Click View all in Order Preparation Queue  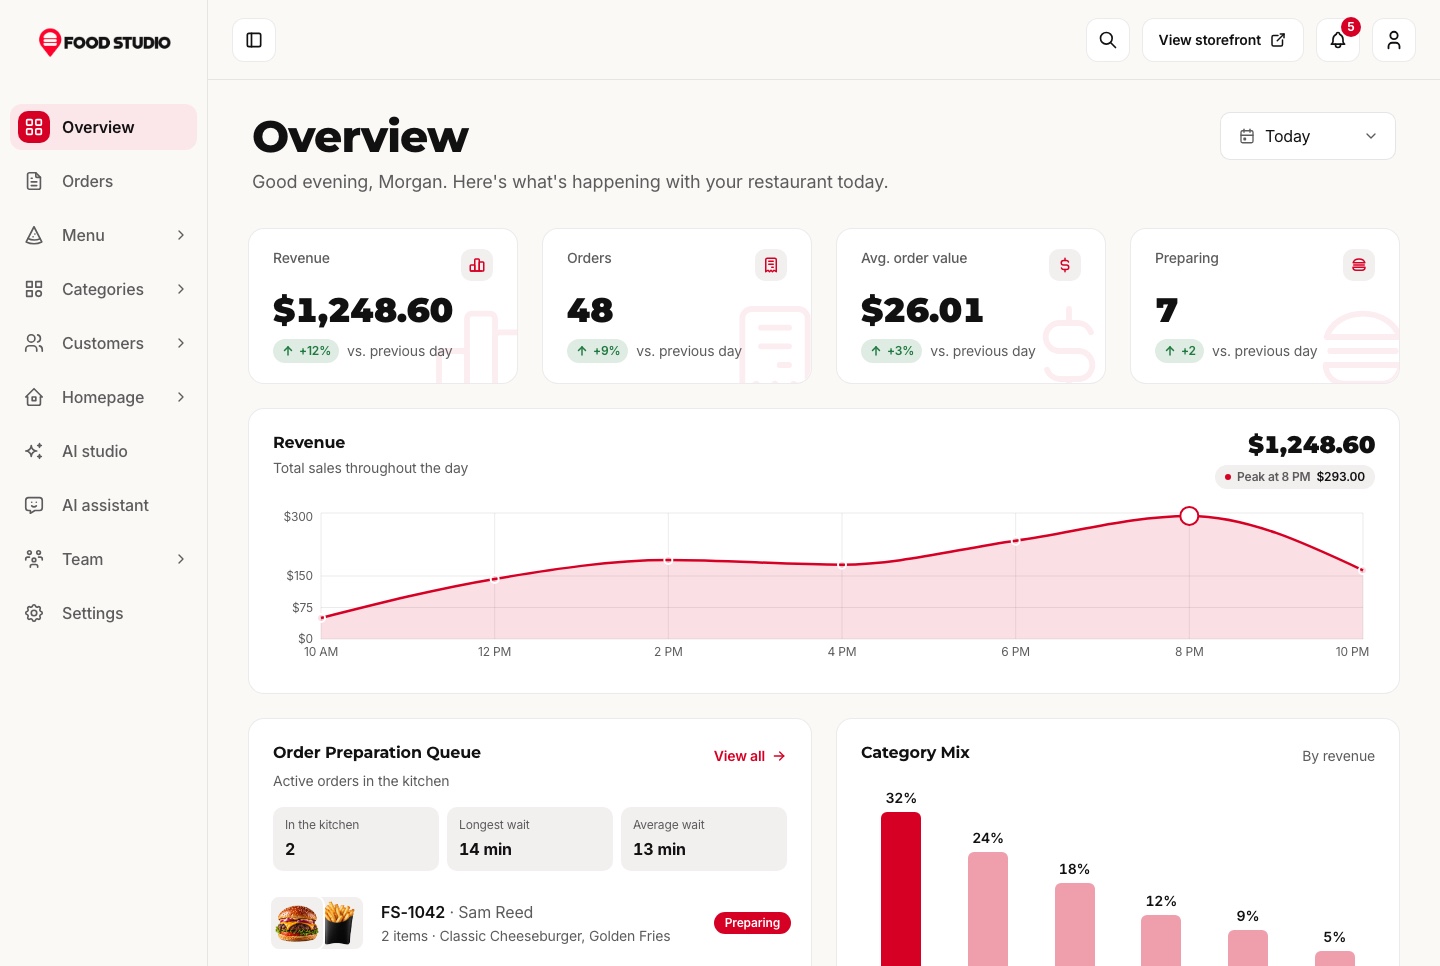coord(750,756)
